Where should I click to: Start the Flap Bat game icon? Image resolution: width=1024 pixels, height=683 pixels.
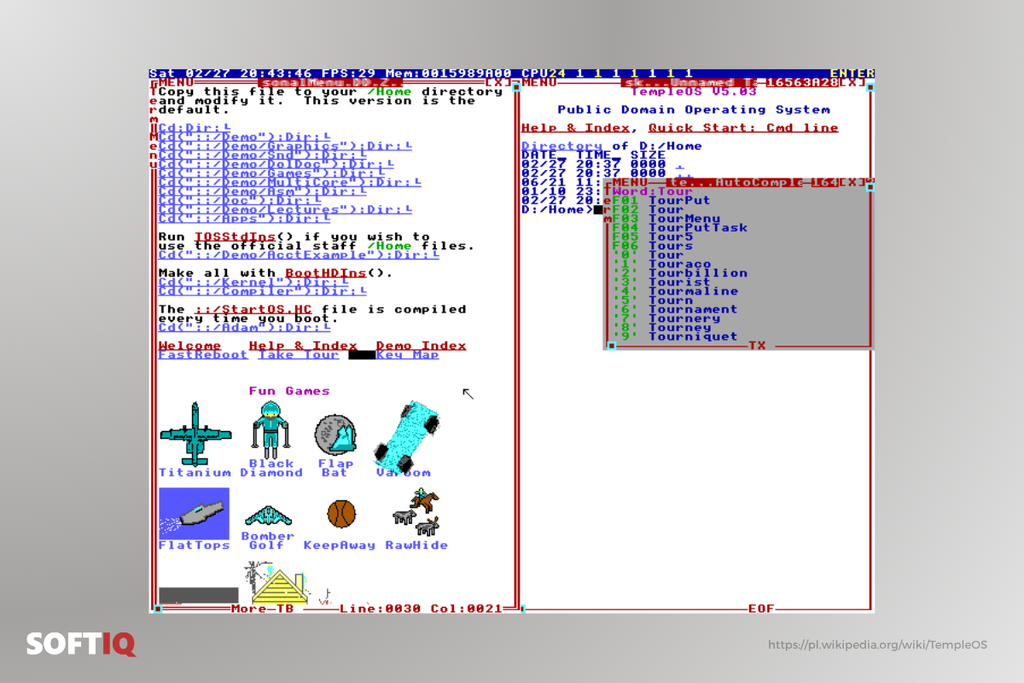click(335, 435)
